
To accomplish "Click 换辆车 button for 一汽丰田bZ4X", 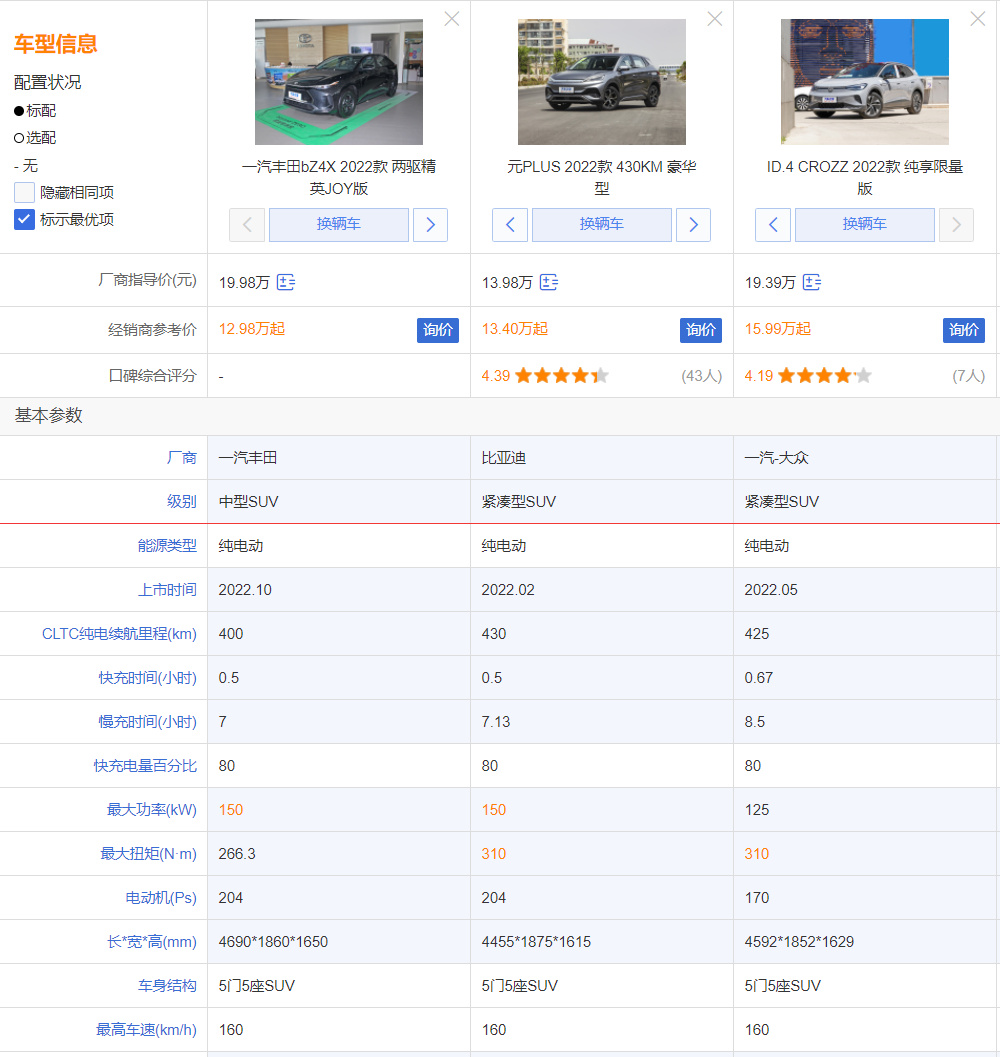I will [x=339, y=224].
